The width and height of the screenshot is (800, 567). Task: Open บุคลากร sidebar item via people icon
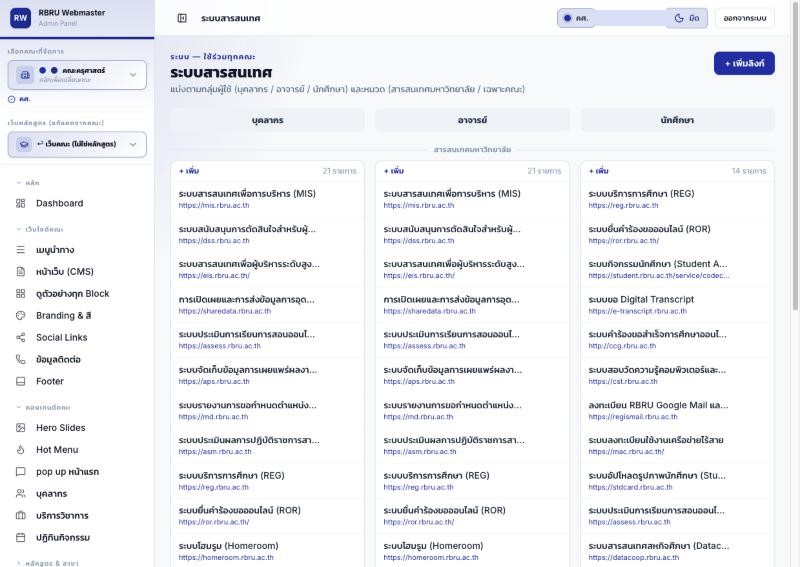click(20, 494)
